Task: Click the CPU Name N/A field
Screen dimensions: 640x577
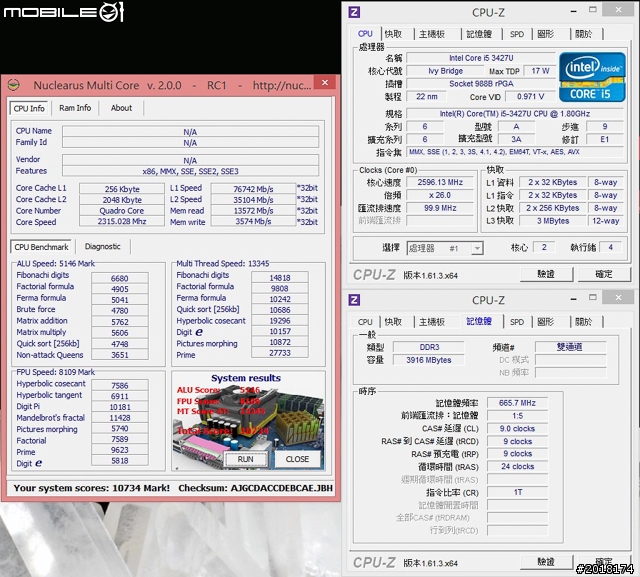Action: click(190, 132)
